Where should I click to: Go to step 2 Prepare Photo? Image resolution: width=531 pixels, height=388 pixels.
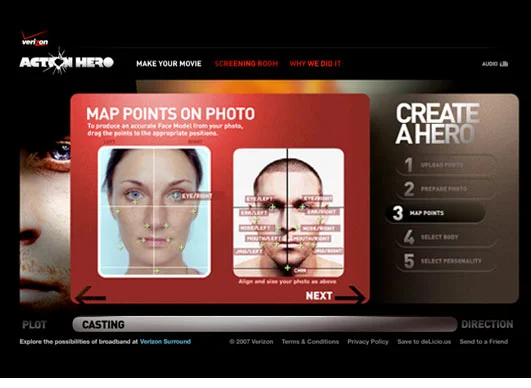[x=446, y=189]
